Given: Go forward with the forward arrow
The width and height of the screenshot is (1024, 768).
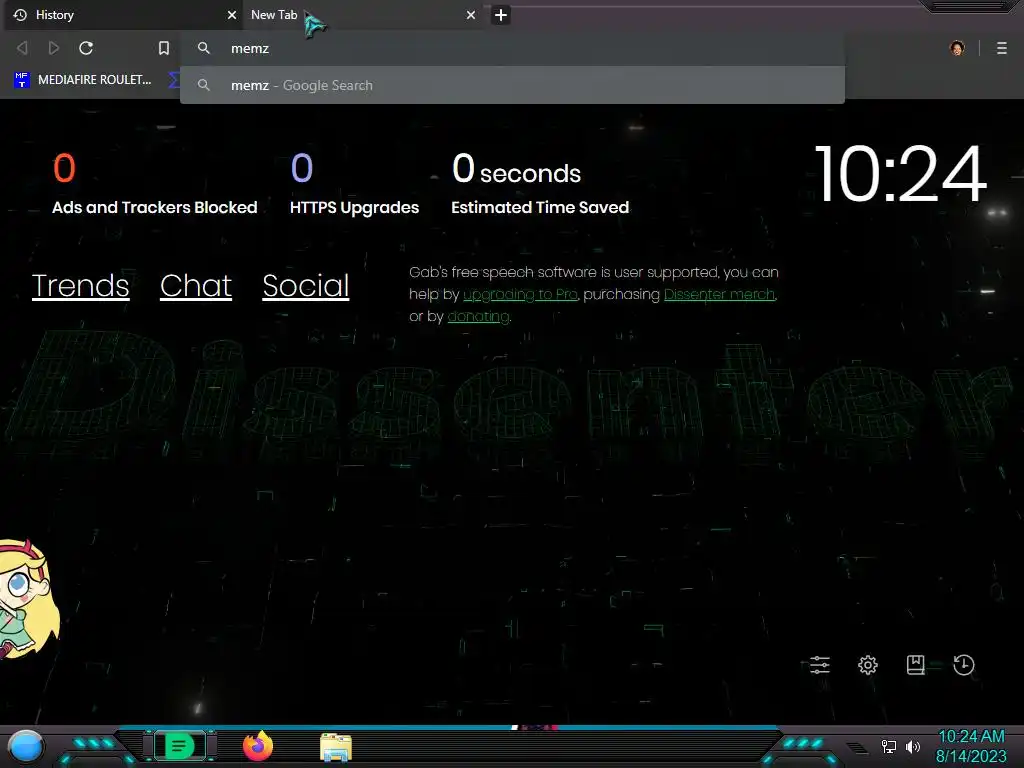Looking at the screenshot, I should click(54, 48).
